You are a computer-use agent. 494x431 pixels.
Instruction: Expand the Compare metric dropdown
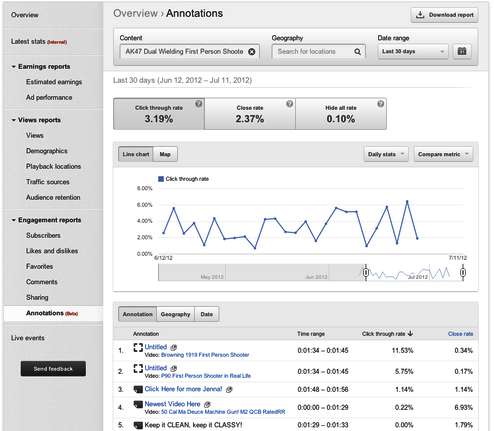[x=443, y=154]
